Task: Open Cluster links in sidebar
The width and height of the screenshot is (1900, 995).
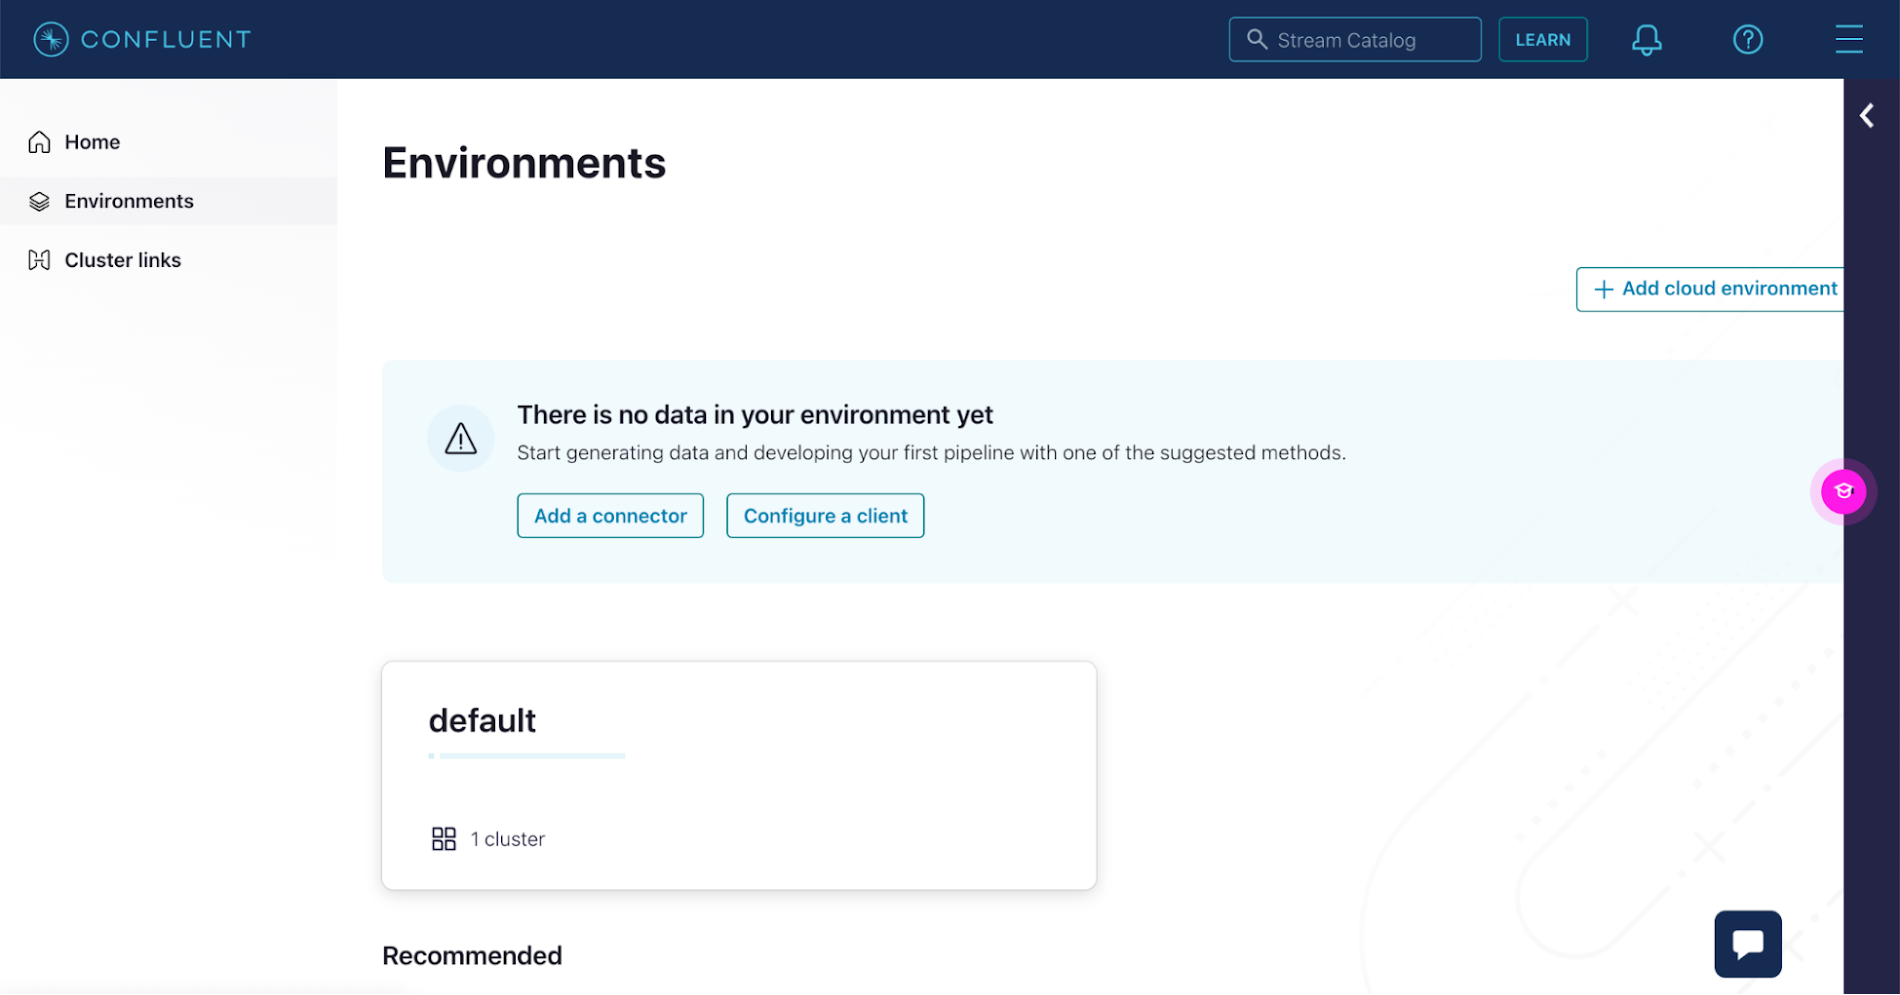Action: pos(168,260)
